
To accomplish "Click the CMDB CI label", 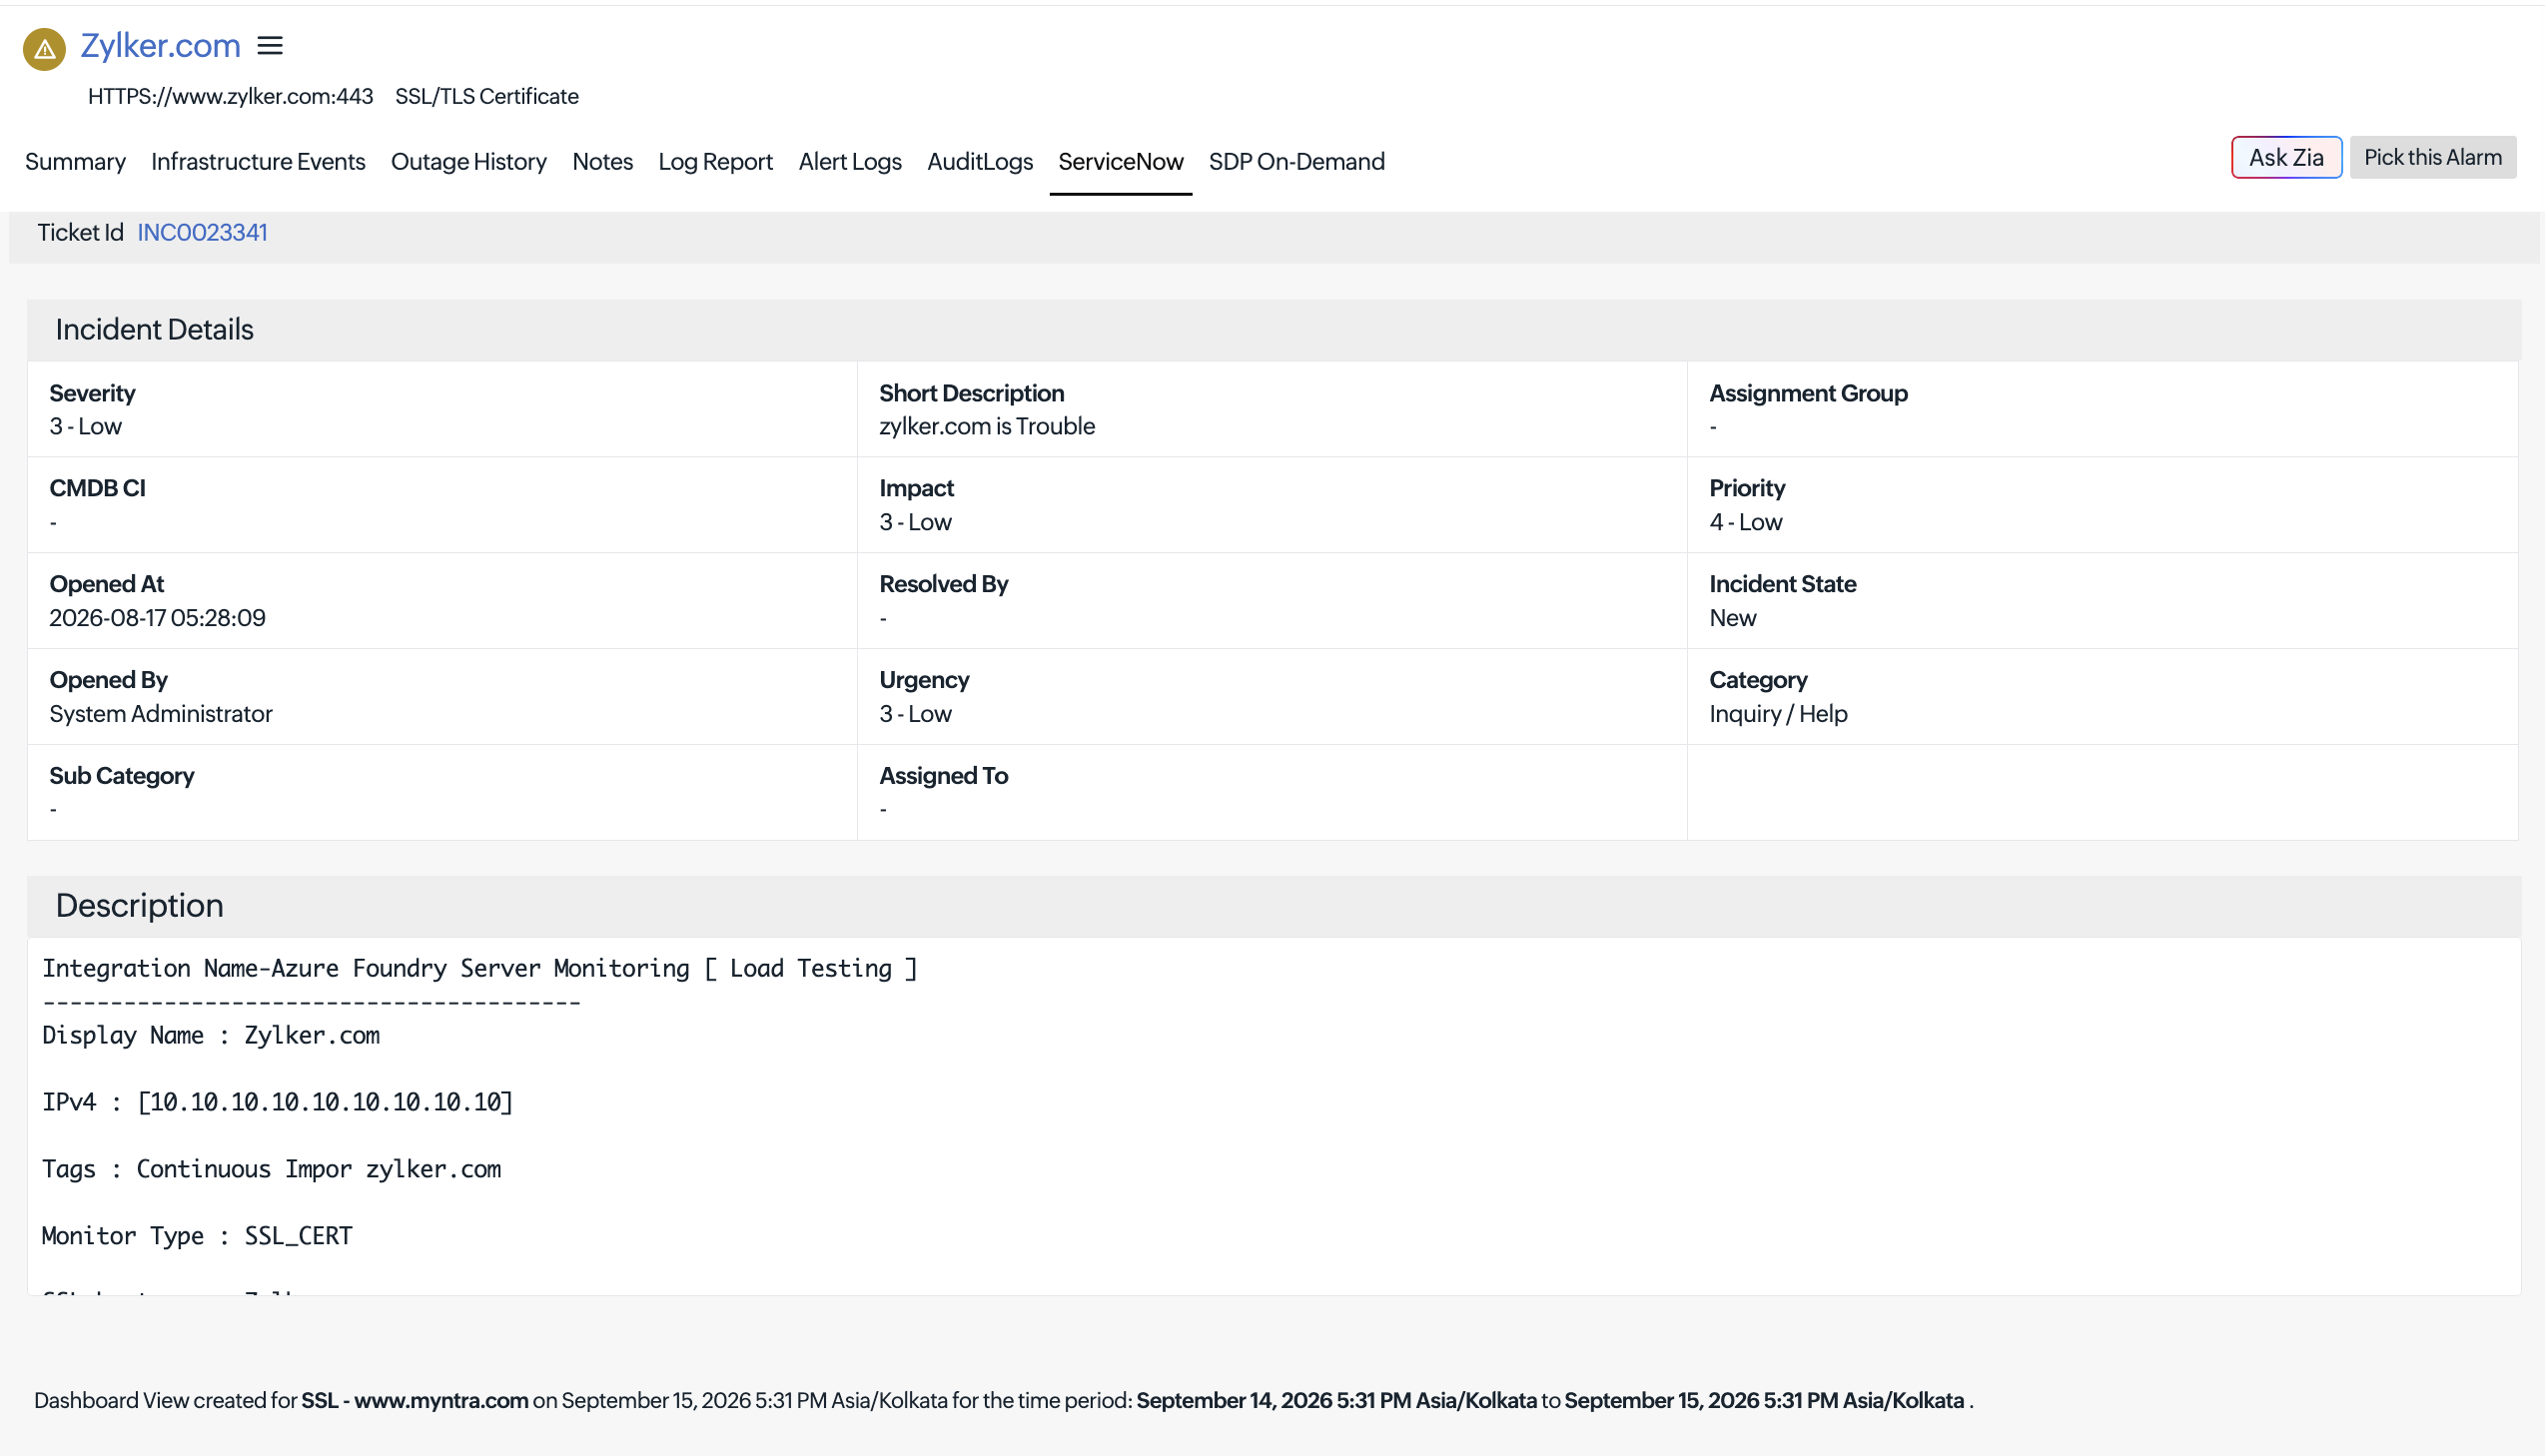I will [98, 488].
